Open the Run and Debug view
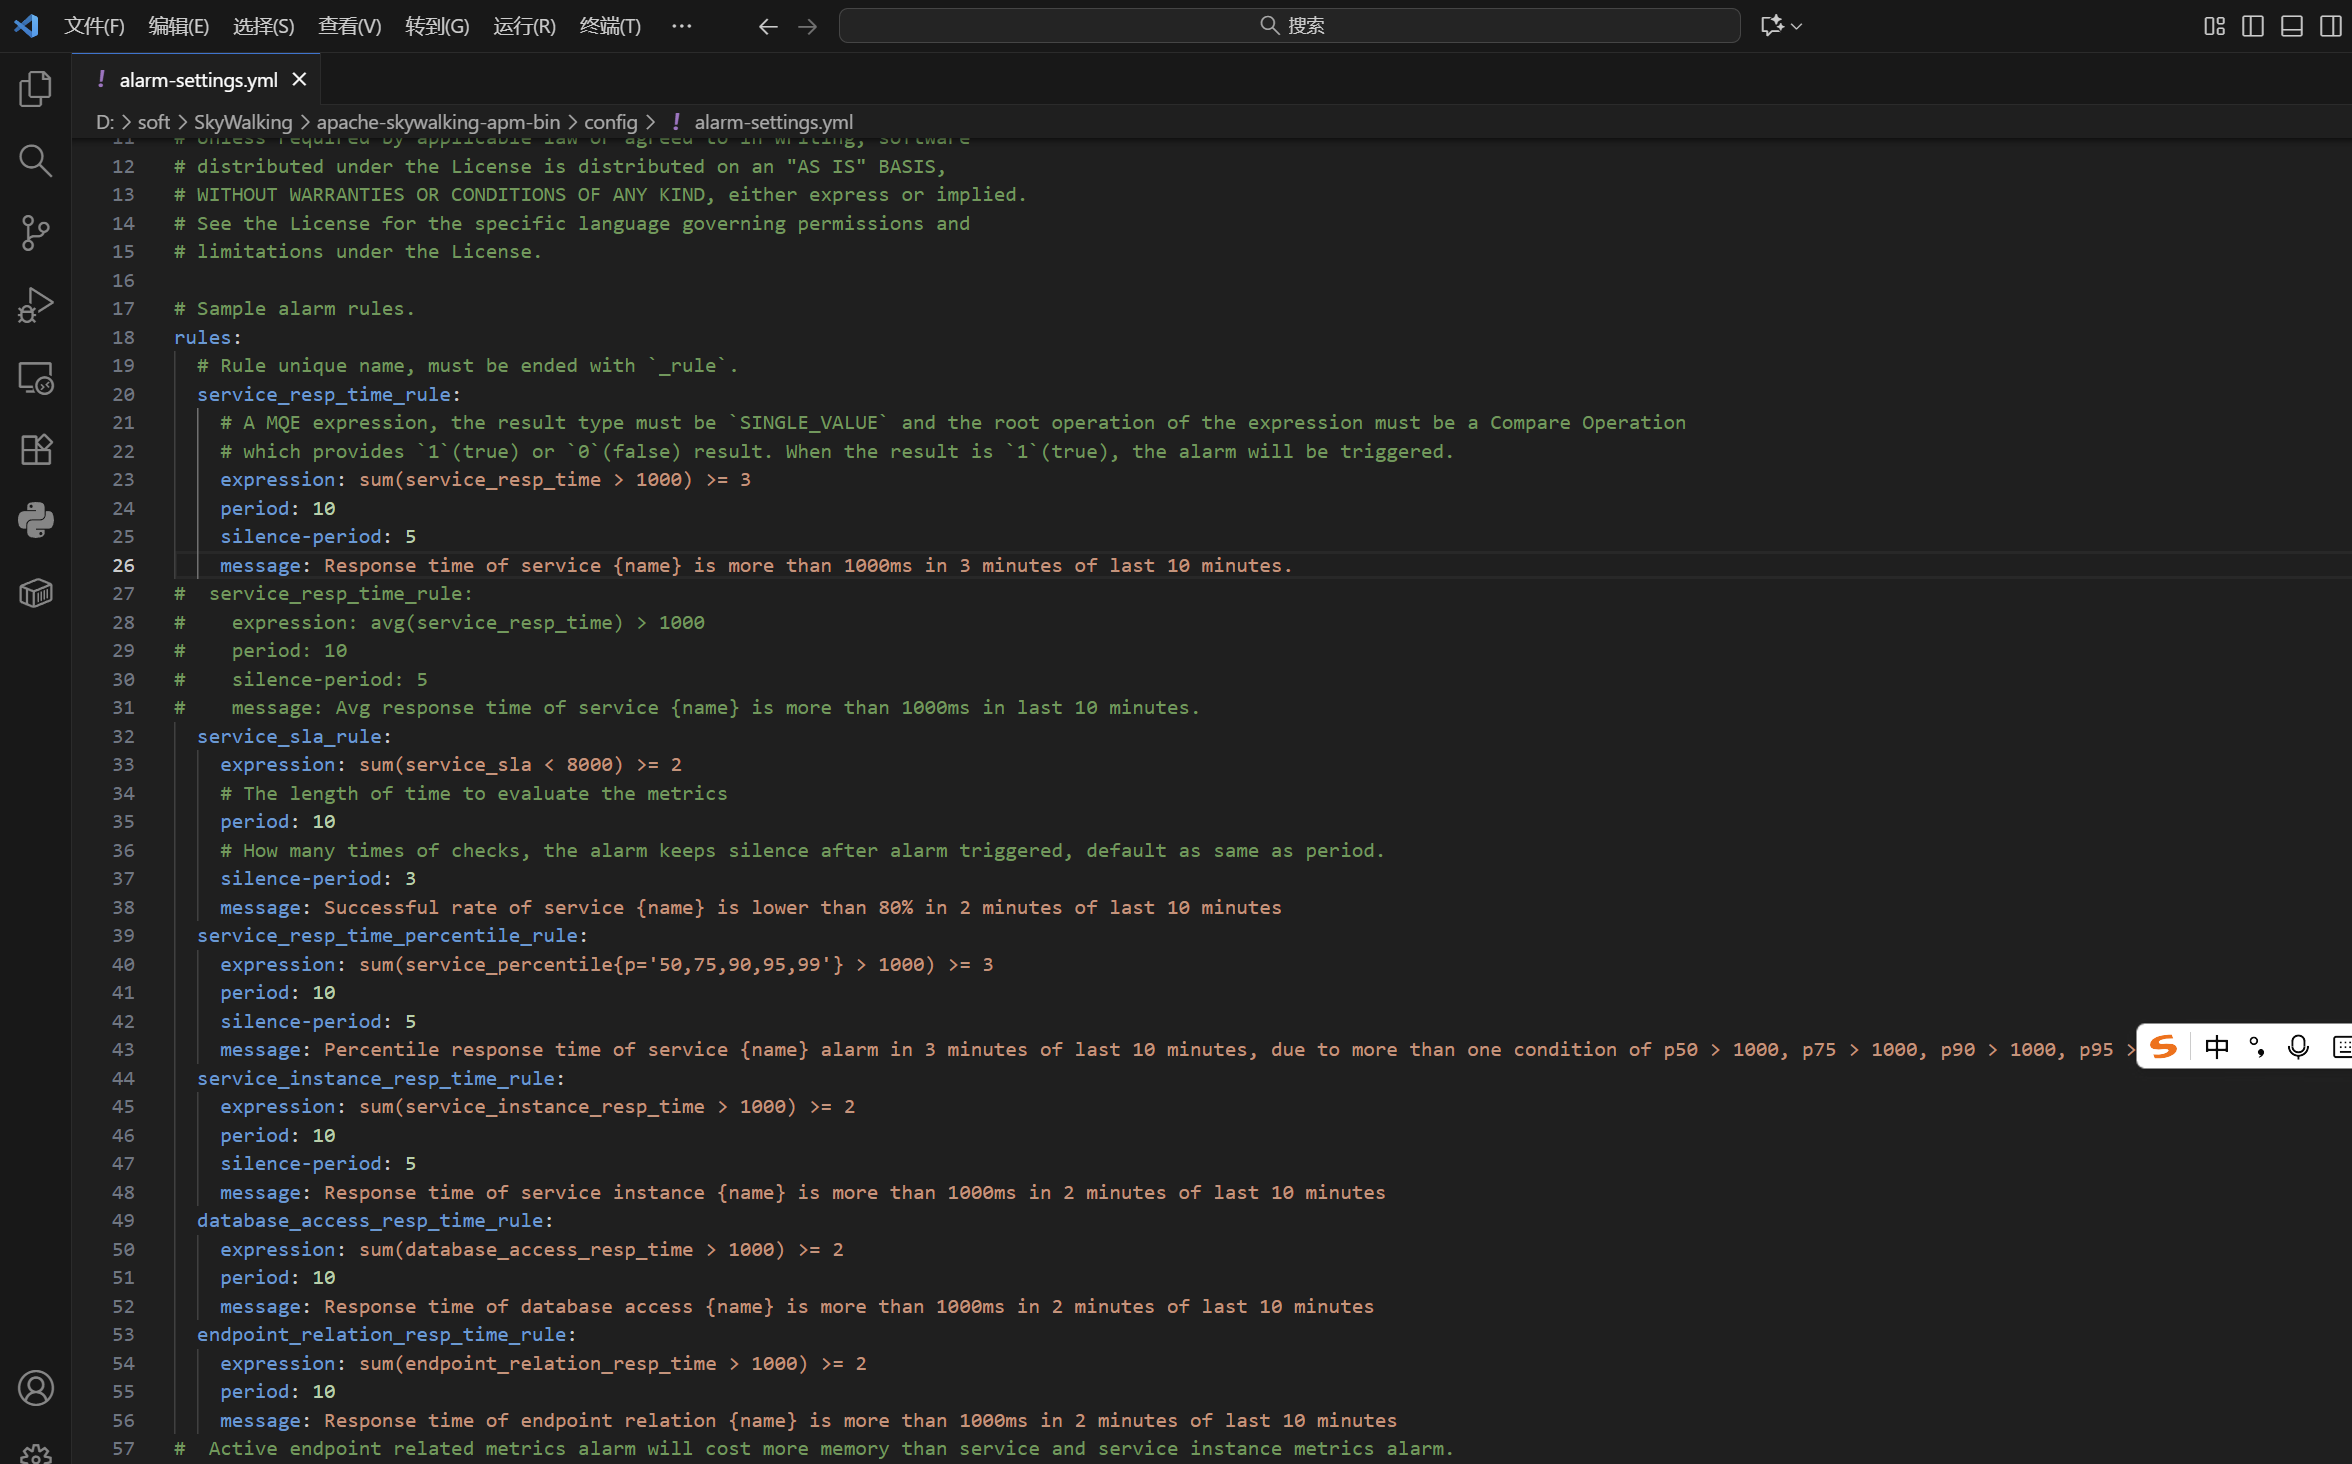The height and width of the screenshot is (1464, 2352). (36, 305)
